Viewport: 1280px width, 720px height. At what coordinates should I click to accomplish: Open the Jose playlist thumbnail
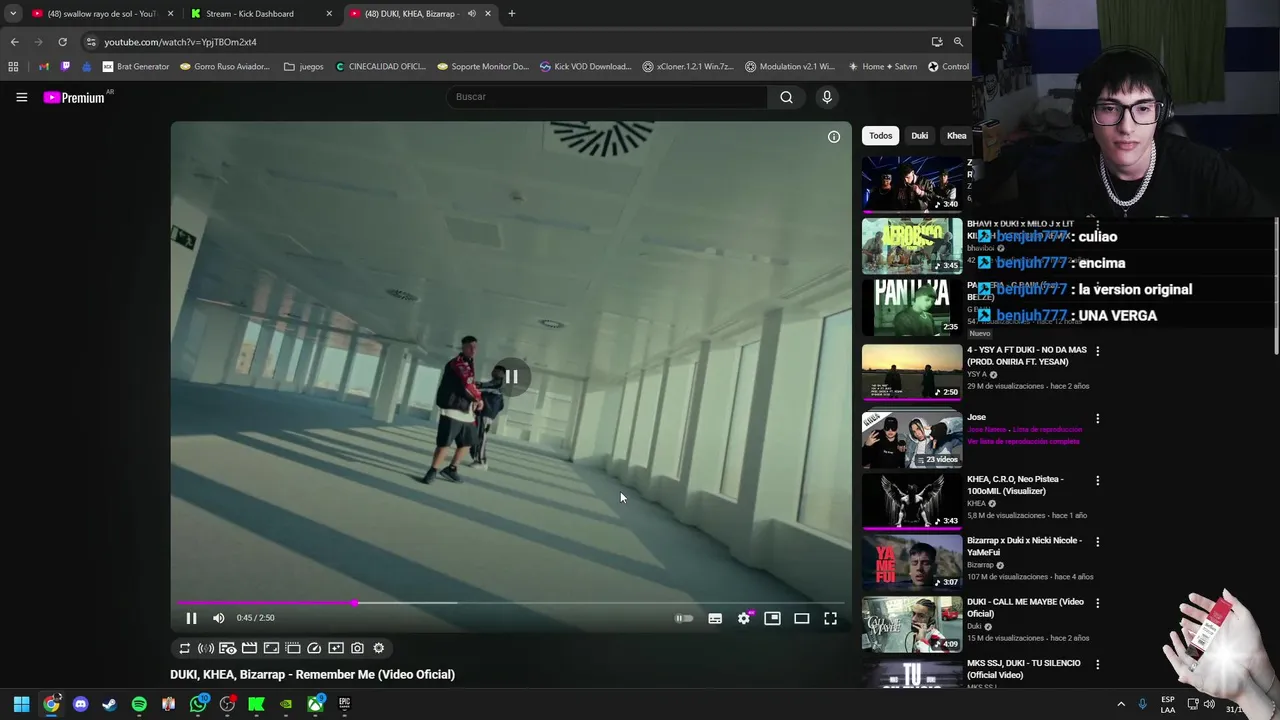(x=912, y=439)
